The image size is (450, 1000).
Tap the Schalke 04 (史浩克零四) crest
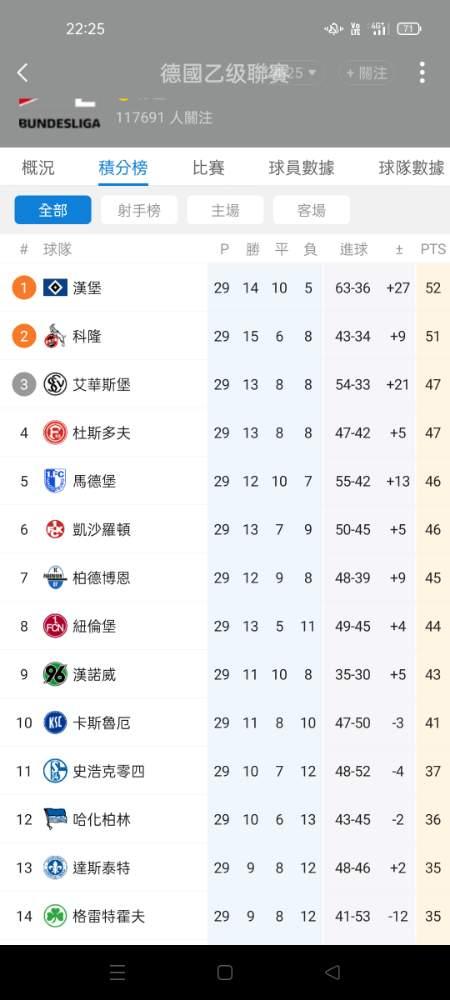[55, 771]
